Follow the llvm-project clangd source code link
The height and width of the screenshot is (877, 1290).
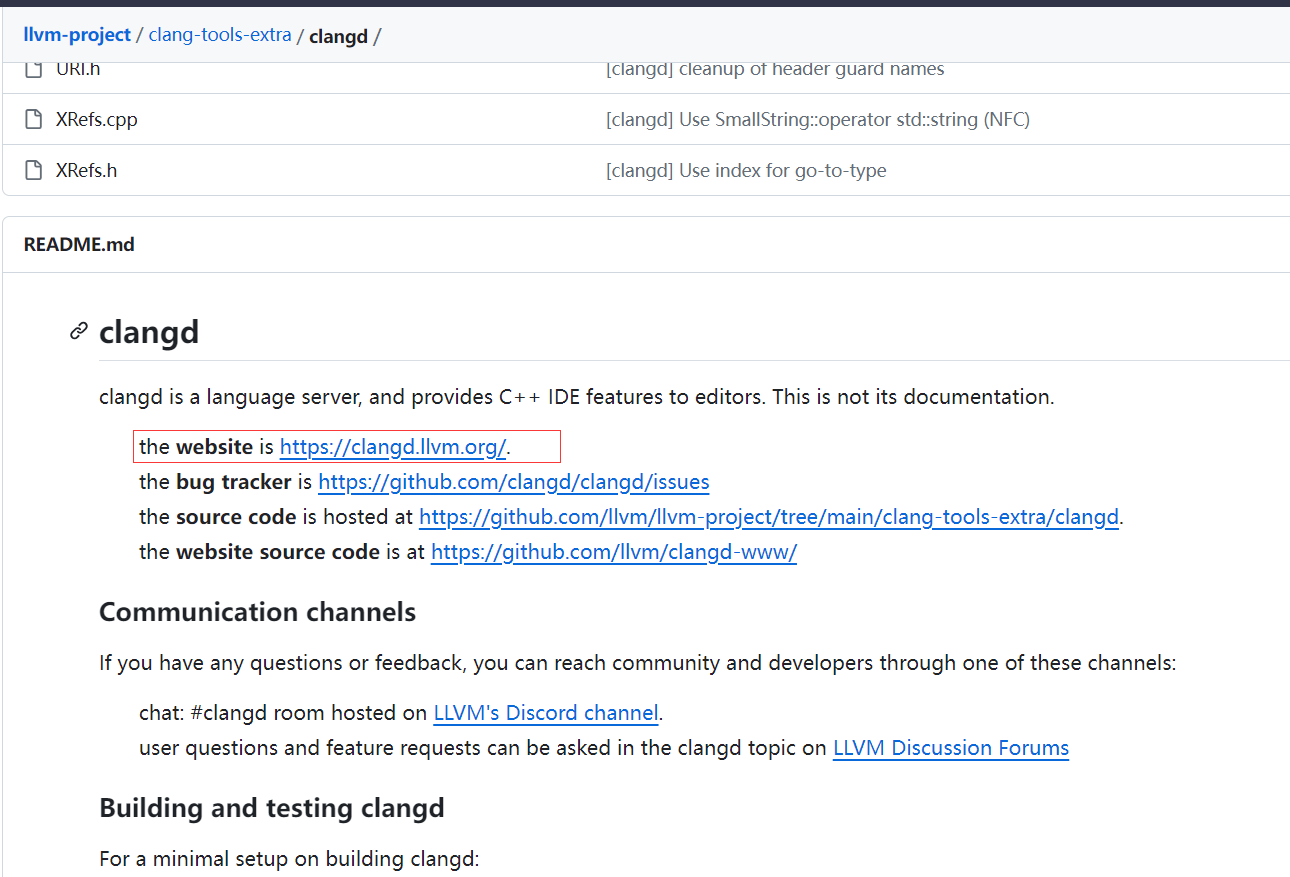click(x=768, y=517)
